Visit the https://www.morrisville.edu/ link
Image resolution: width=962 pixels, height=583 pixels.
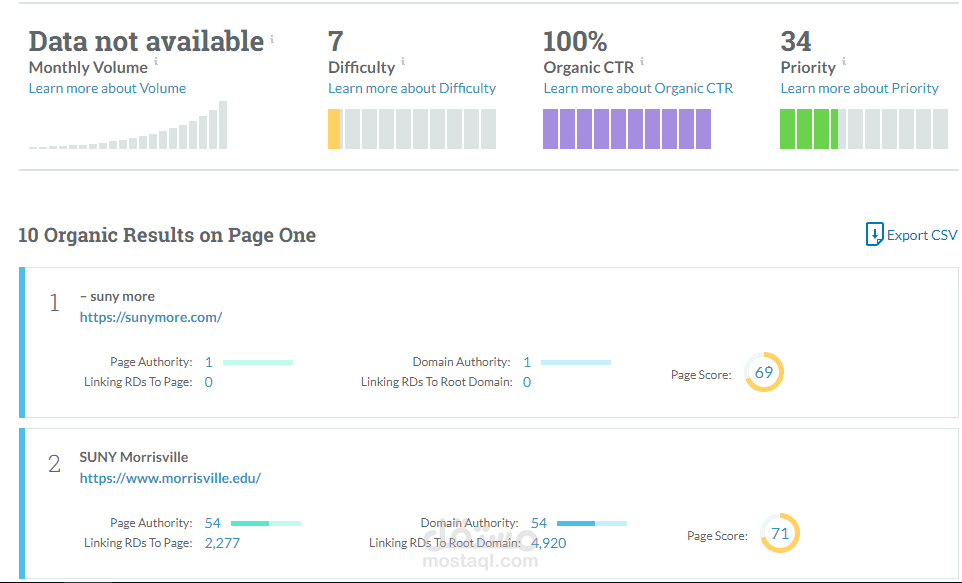coord(170,478)
